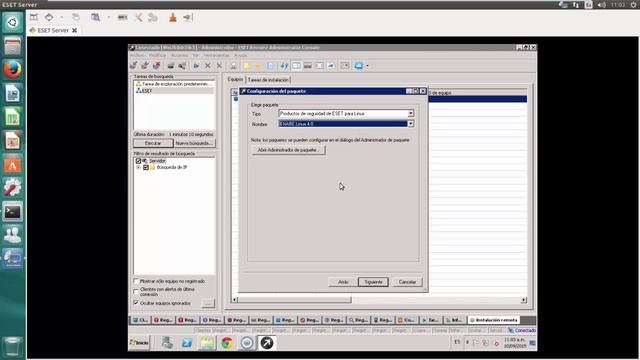Click the horizontal scrollbar right arrow

(x=524, y=300)
